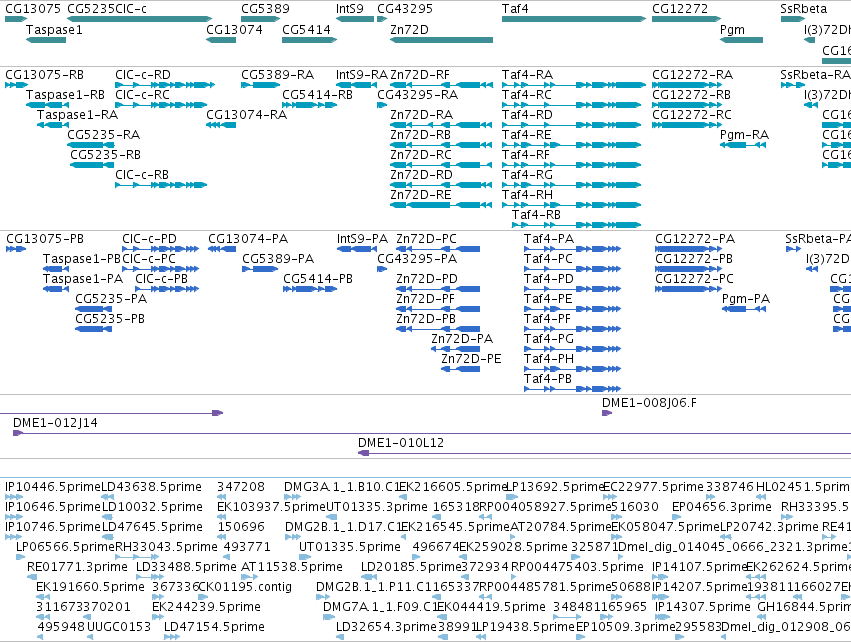Select transcript CG5235-RA
This screenshot has height=642, width=851.
coord(91,145)
